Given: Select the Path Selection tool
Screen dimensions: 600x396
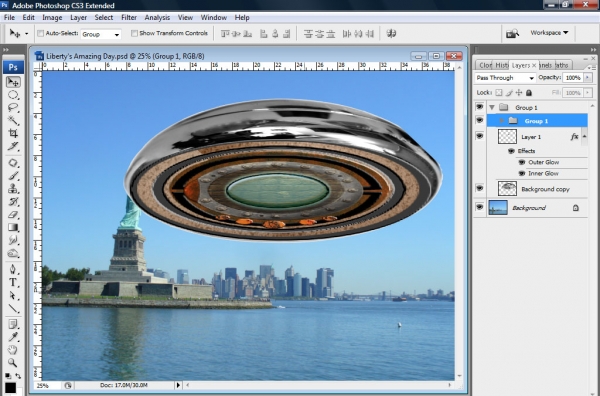Looking at the screenshot, I should tap(13, 295).
